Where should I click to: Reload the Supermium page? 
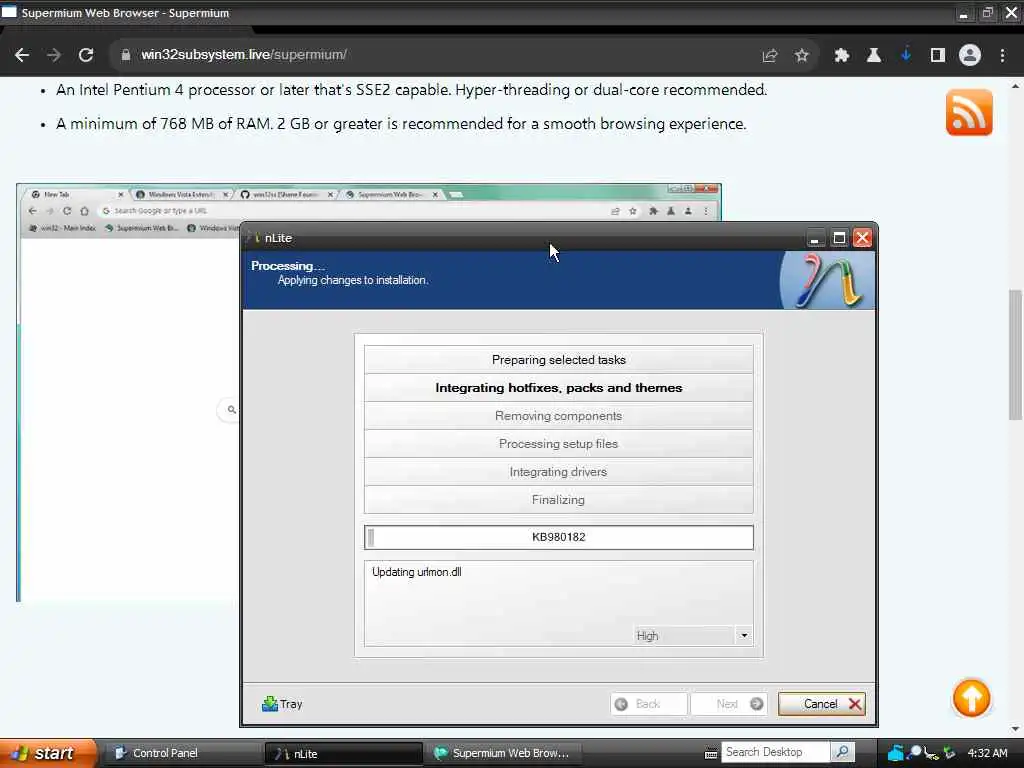click(x=86, y=55)
